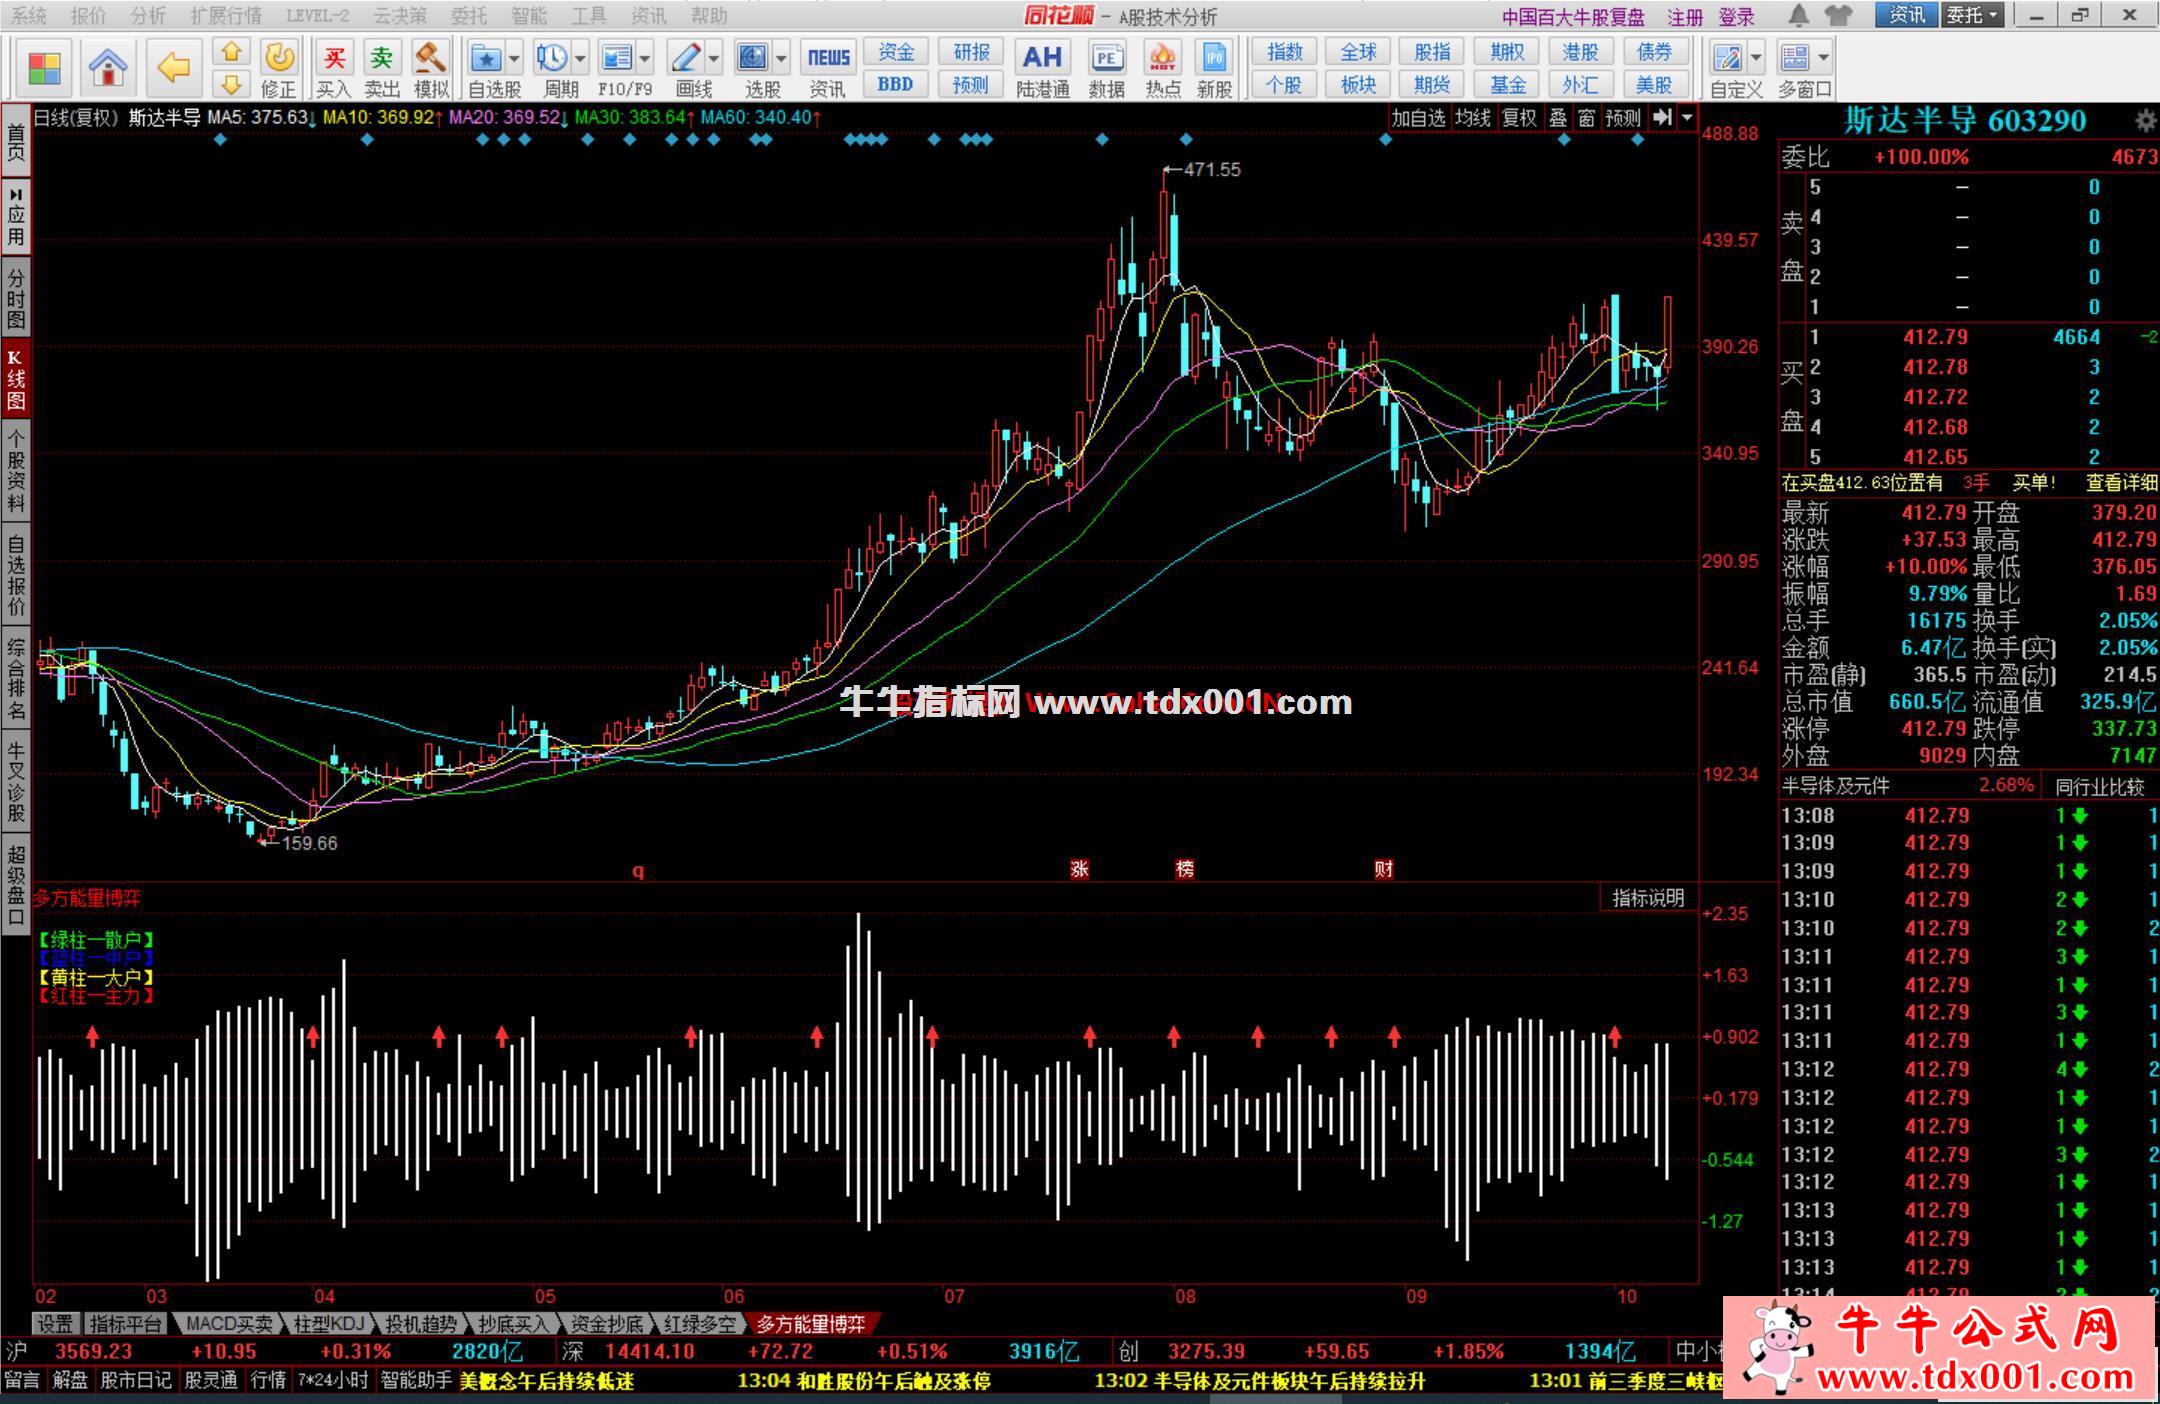The height and width of the screenshot is (1404, 2160).
Task: Click the BBD button
Action: pyautogui.click(x=896, y=85)
